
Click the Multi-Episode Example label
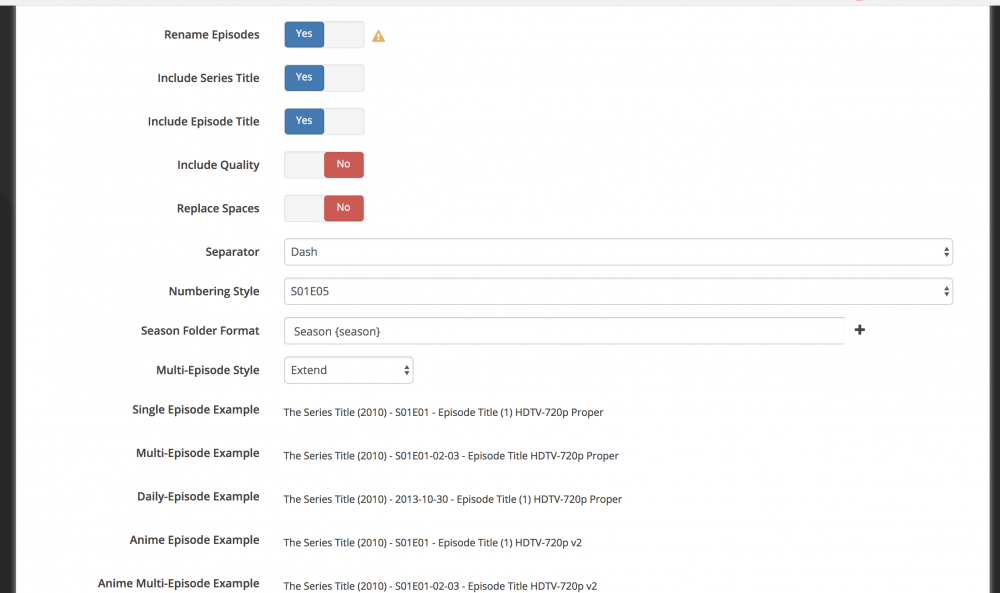198,453
